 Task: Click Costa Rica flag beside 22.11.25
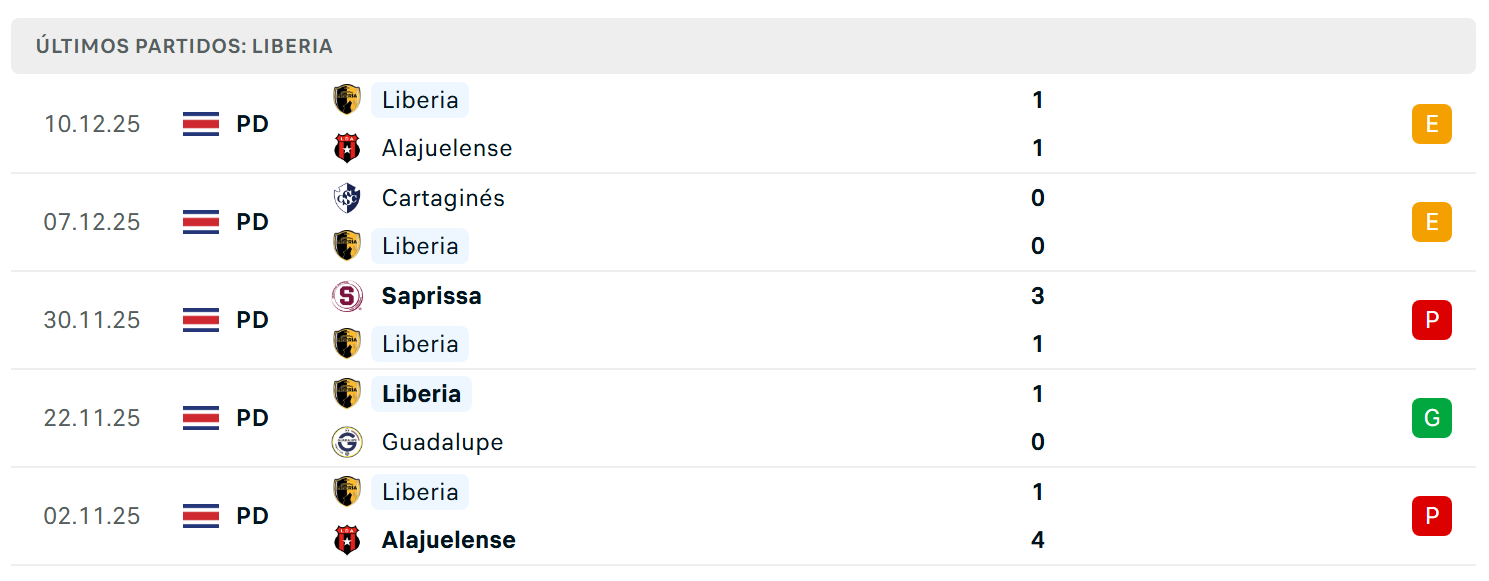tap(201, 418)
